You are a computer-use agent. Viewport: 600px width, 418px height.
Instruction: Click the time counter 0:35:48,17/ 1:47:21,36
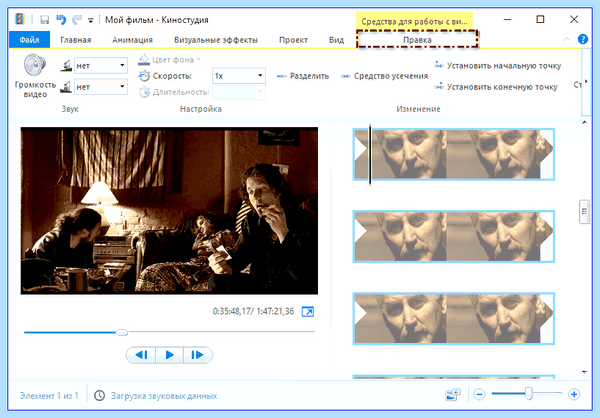pos(253,311)
